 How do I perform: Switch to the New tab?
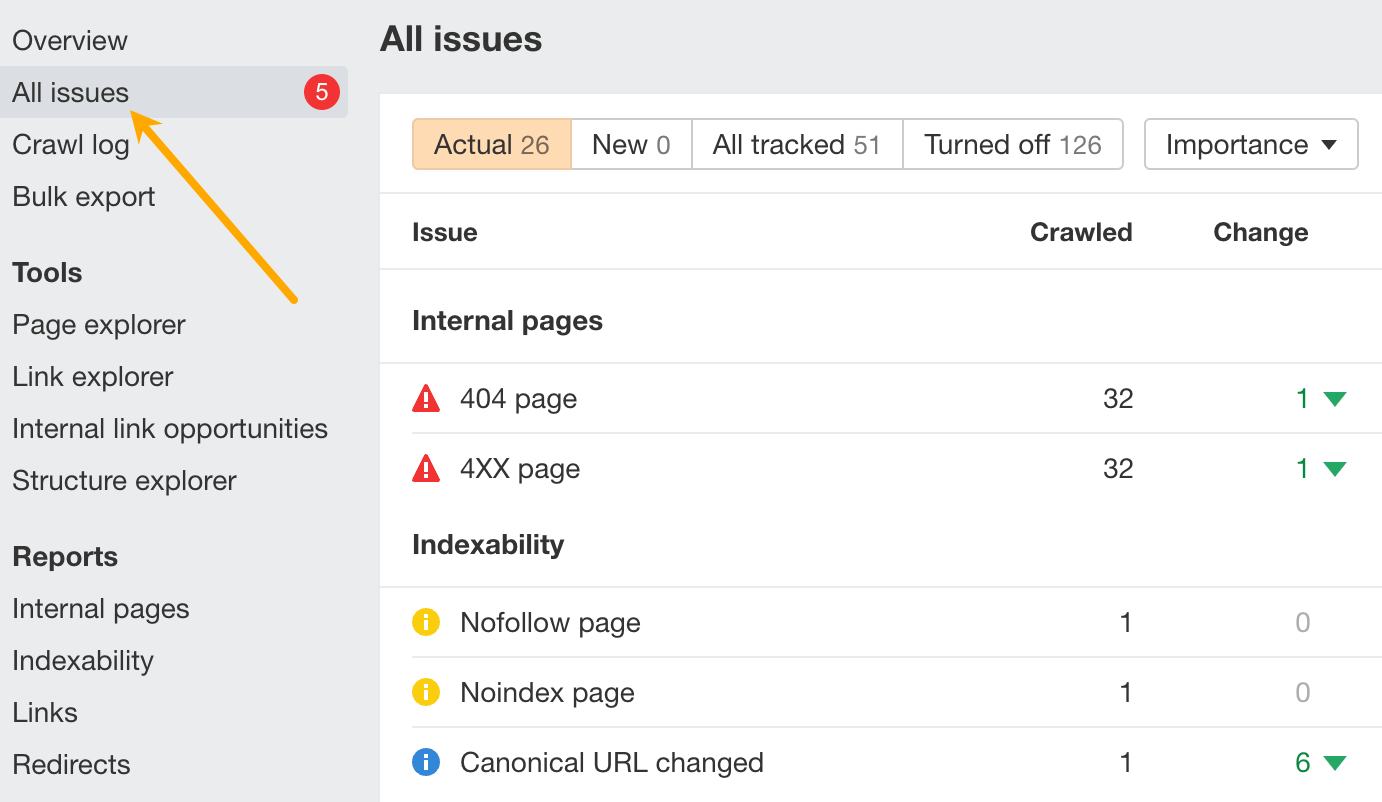tap(630, 144)
